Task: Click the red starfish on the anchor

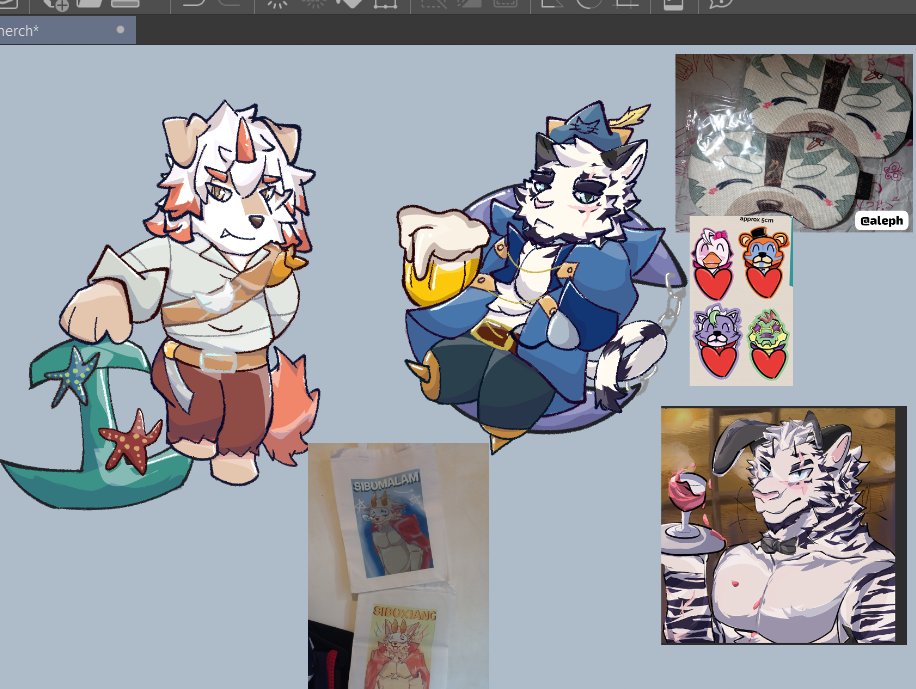Action: 131,441
